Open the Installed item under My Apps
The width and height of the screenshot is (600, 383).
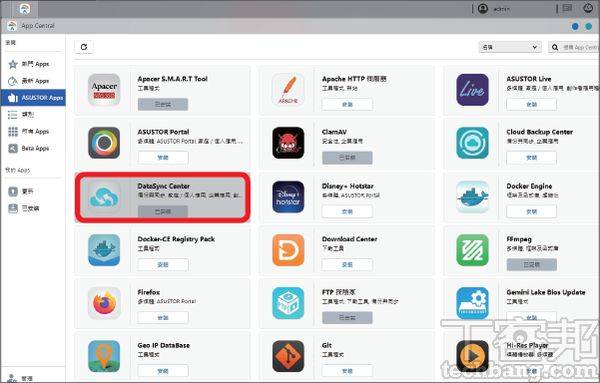click(x=33, y=208)
